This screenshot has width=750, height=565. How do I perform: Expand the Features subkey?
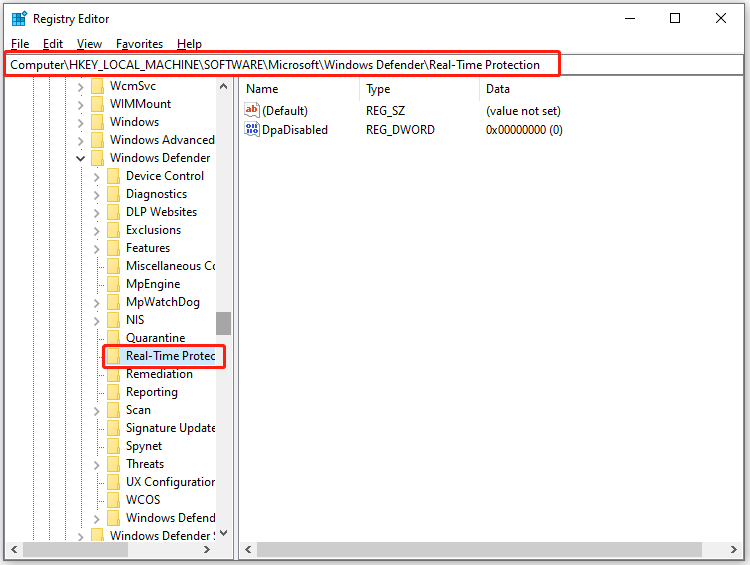97,249
